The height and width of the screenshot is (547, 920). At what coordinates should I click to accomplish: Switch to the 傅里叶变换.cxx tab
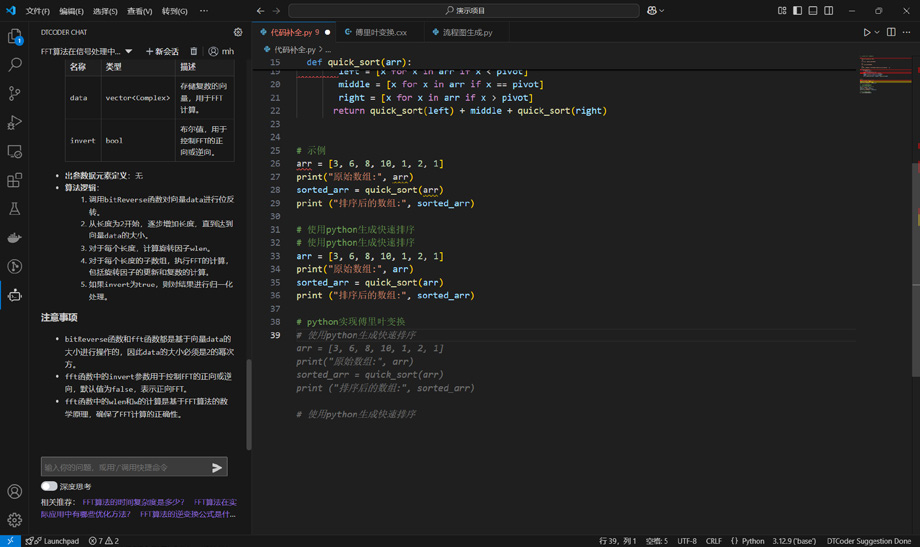click(x=376, y=32)
